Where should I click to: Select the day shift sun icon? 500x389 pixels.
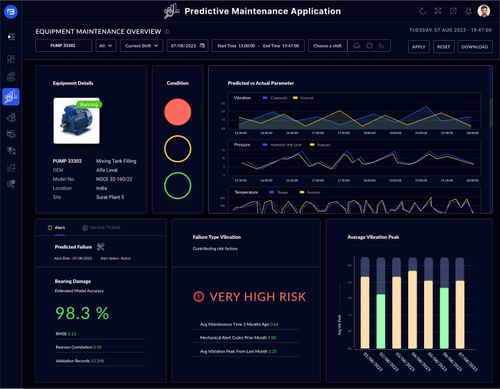(x=369, y=46)
